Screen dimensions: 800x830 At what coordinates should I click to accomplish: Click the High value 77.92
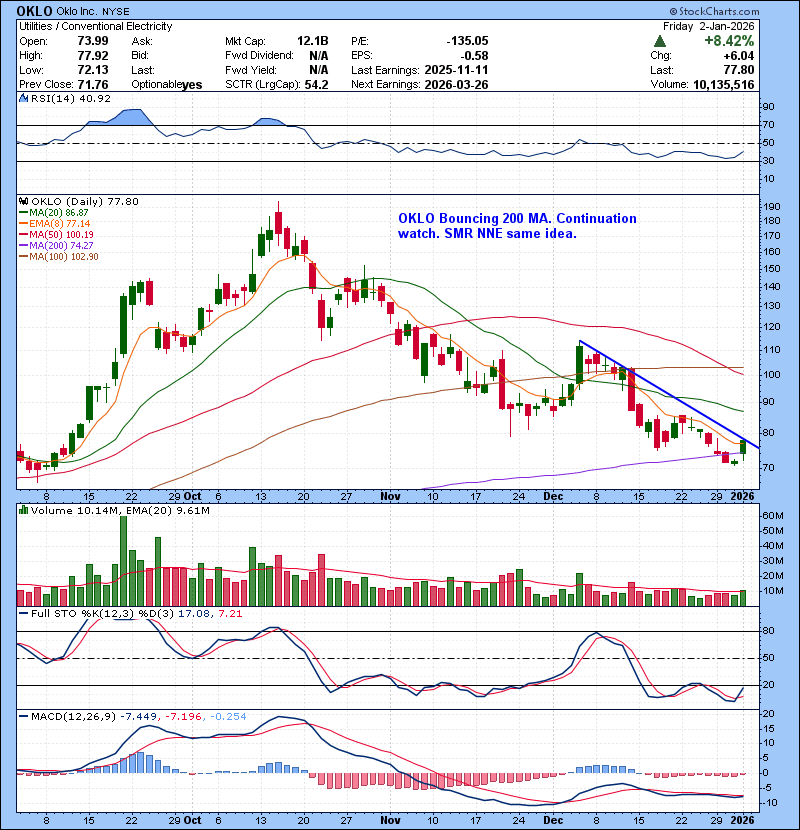coord(93,56)
